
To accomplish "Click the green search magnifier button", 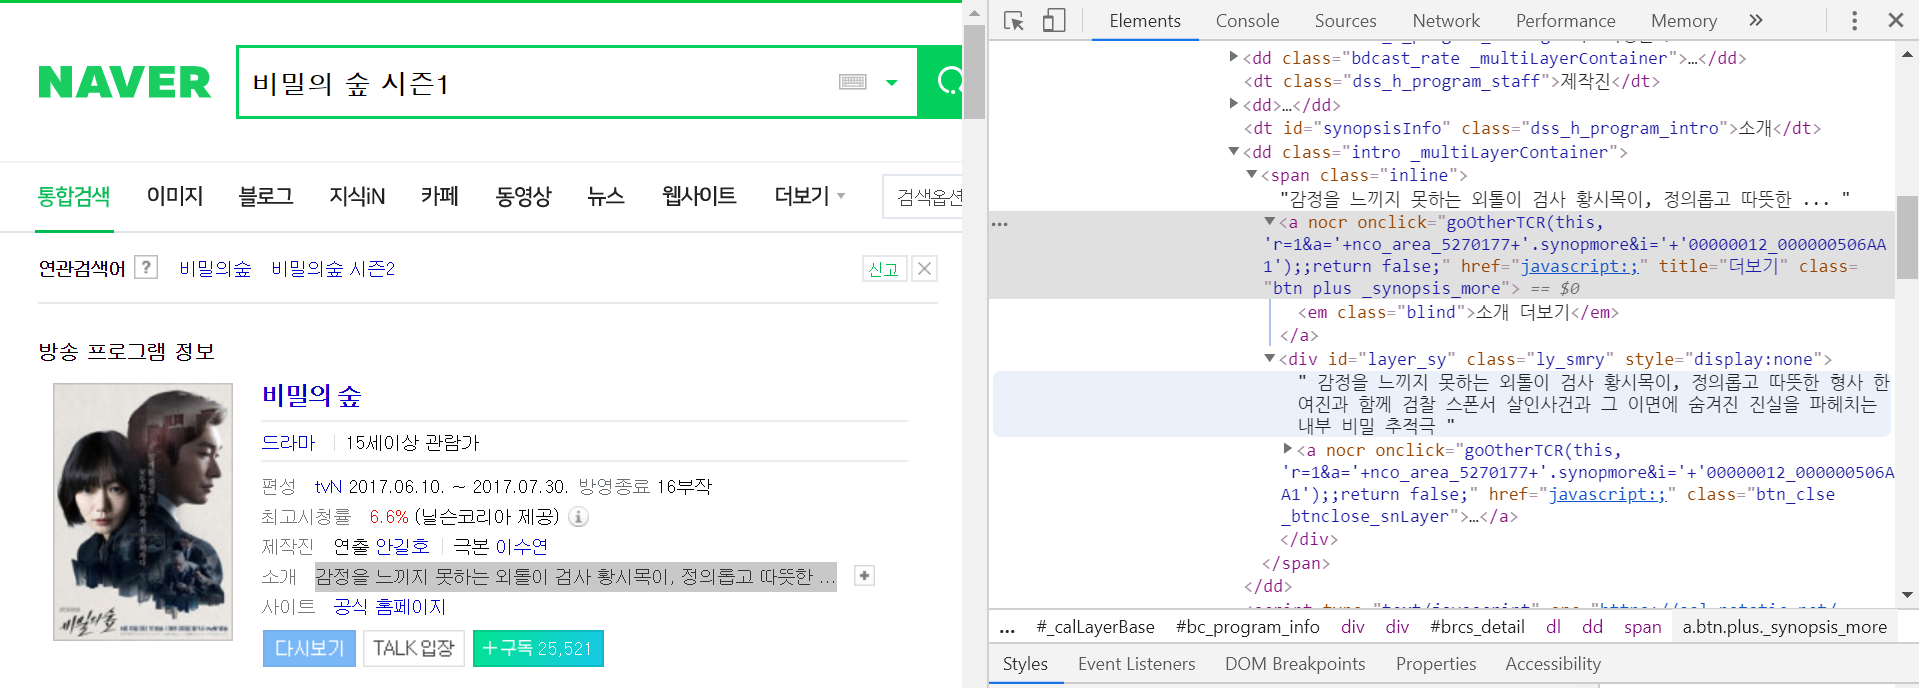I will click(x=941, y=82).
